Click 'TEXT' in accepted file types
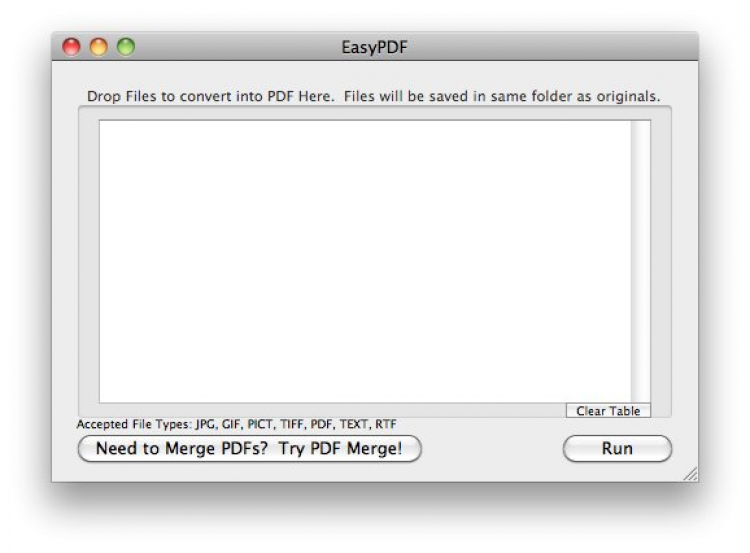The width and height of the screenshot is (750, 553). click(x=354, y=424)
